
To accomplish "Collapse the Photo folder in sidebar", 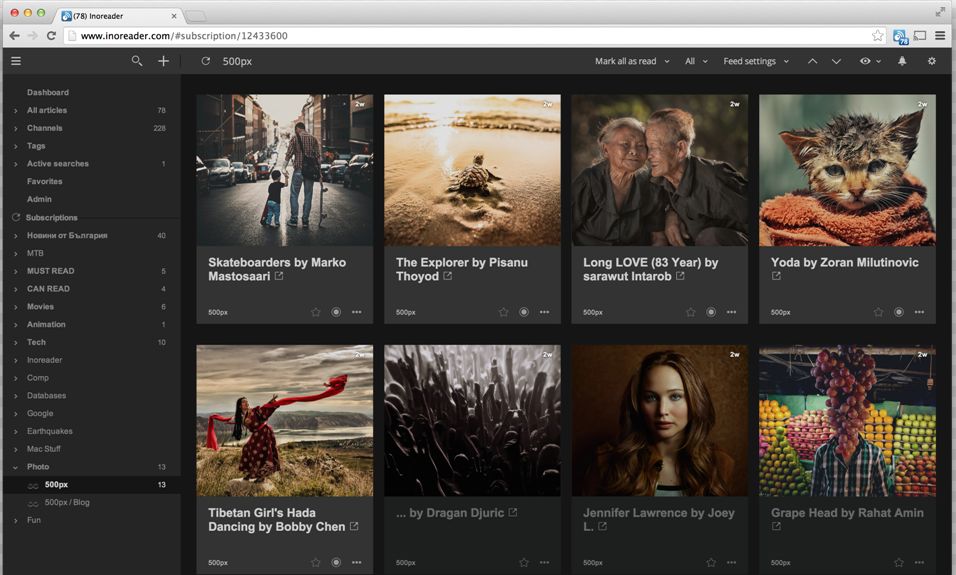I will click(16, 467).
